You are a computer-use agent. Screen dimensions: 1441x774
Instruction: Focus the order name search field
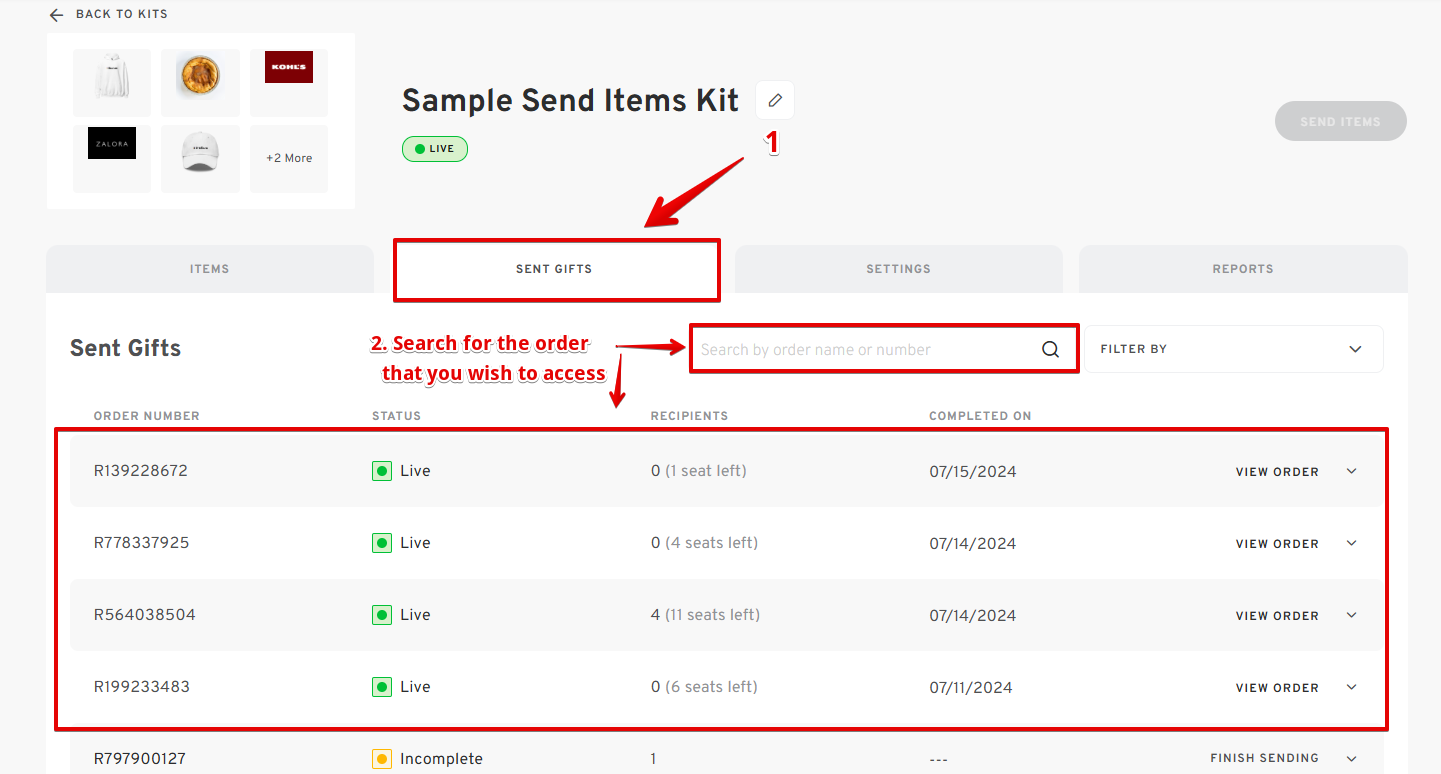860,349
